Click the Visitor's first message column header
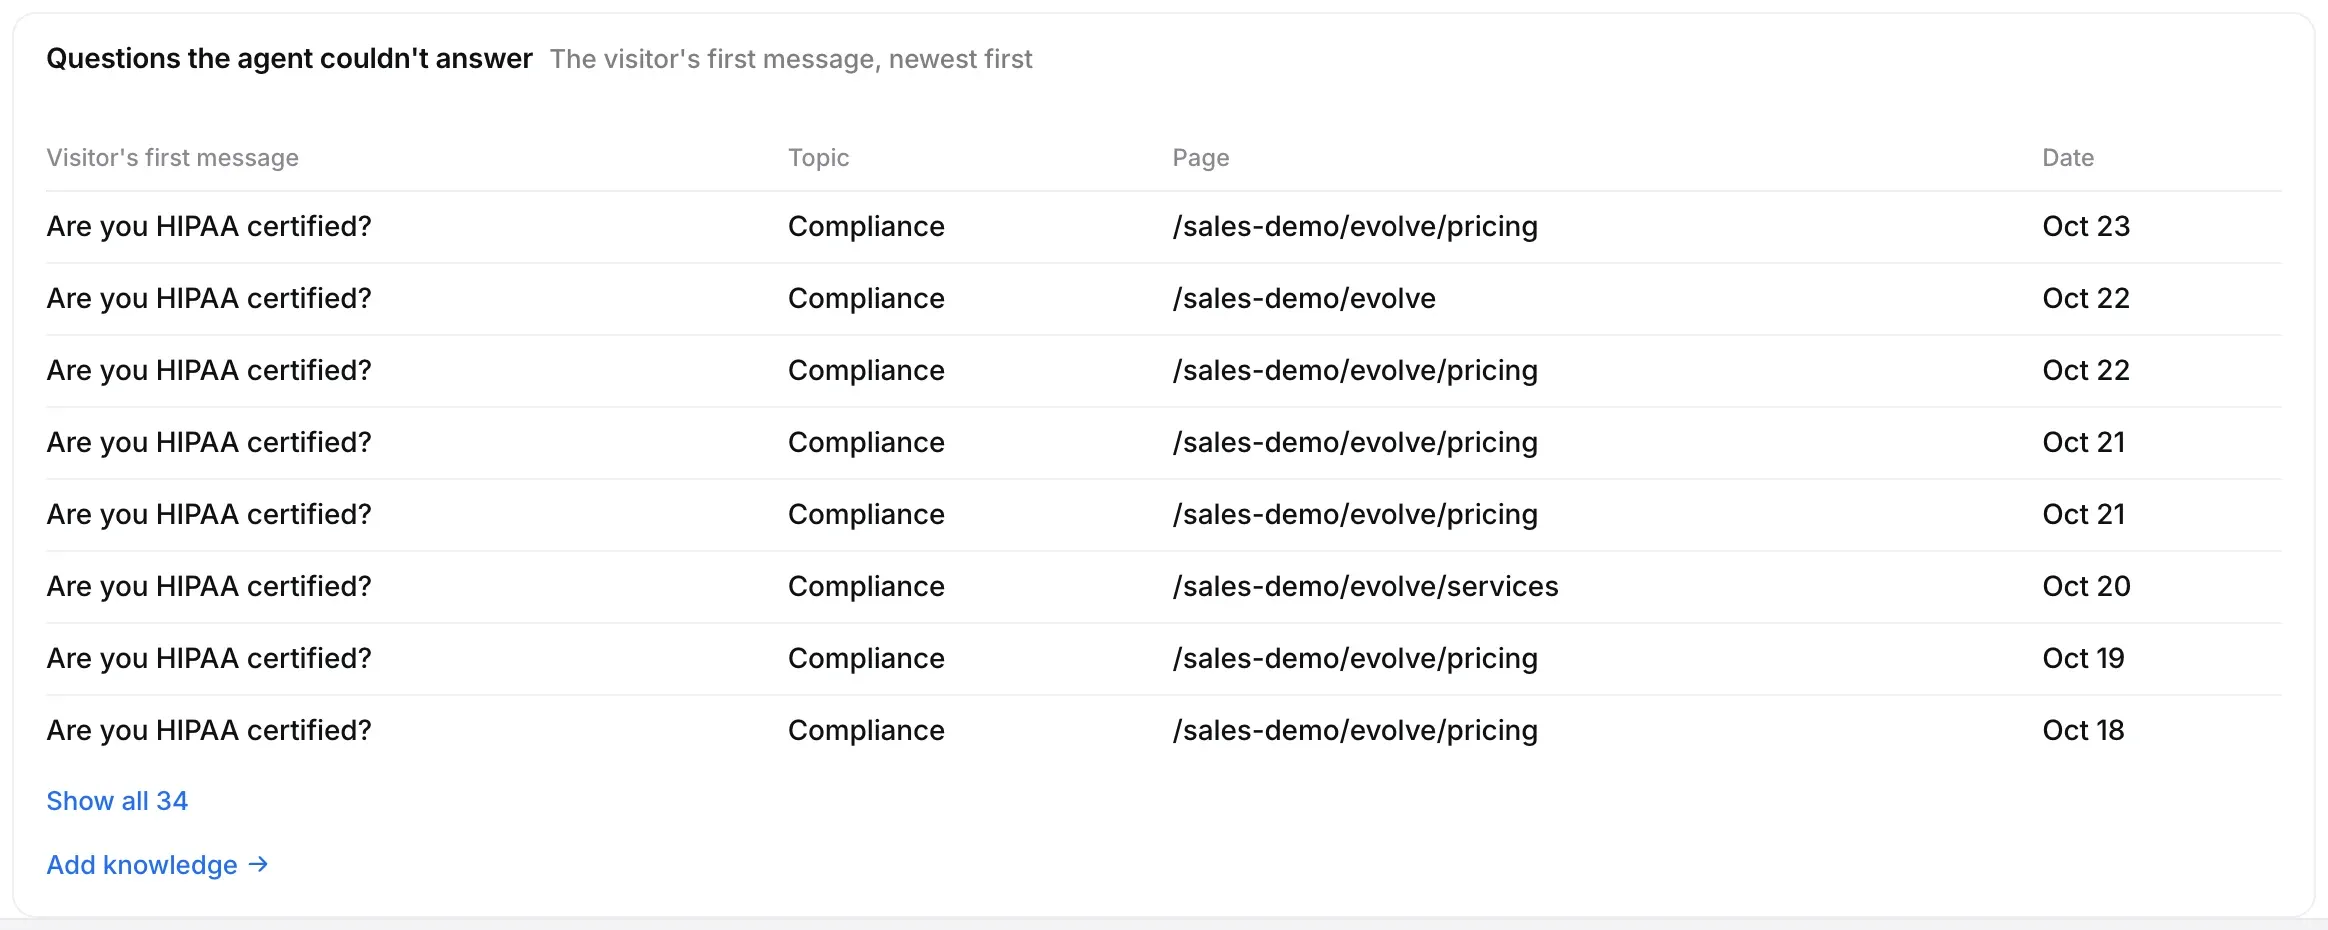This screenshot has height=930, width=2328. point(173,158)
